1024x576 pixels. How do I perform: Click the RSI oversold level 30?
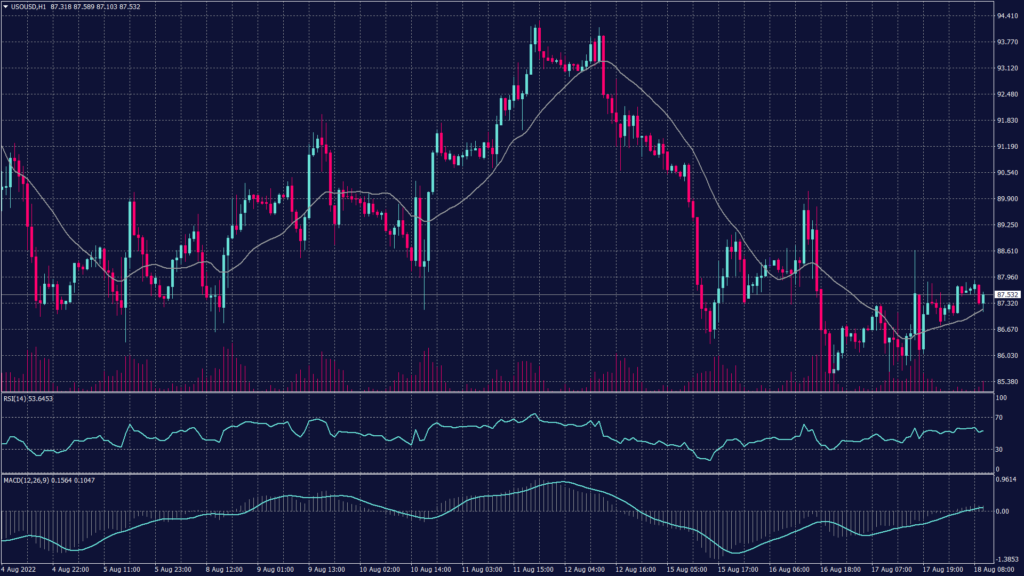[1000, 451]
